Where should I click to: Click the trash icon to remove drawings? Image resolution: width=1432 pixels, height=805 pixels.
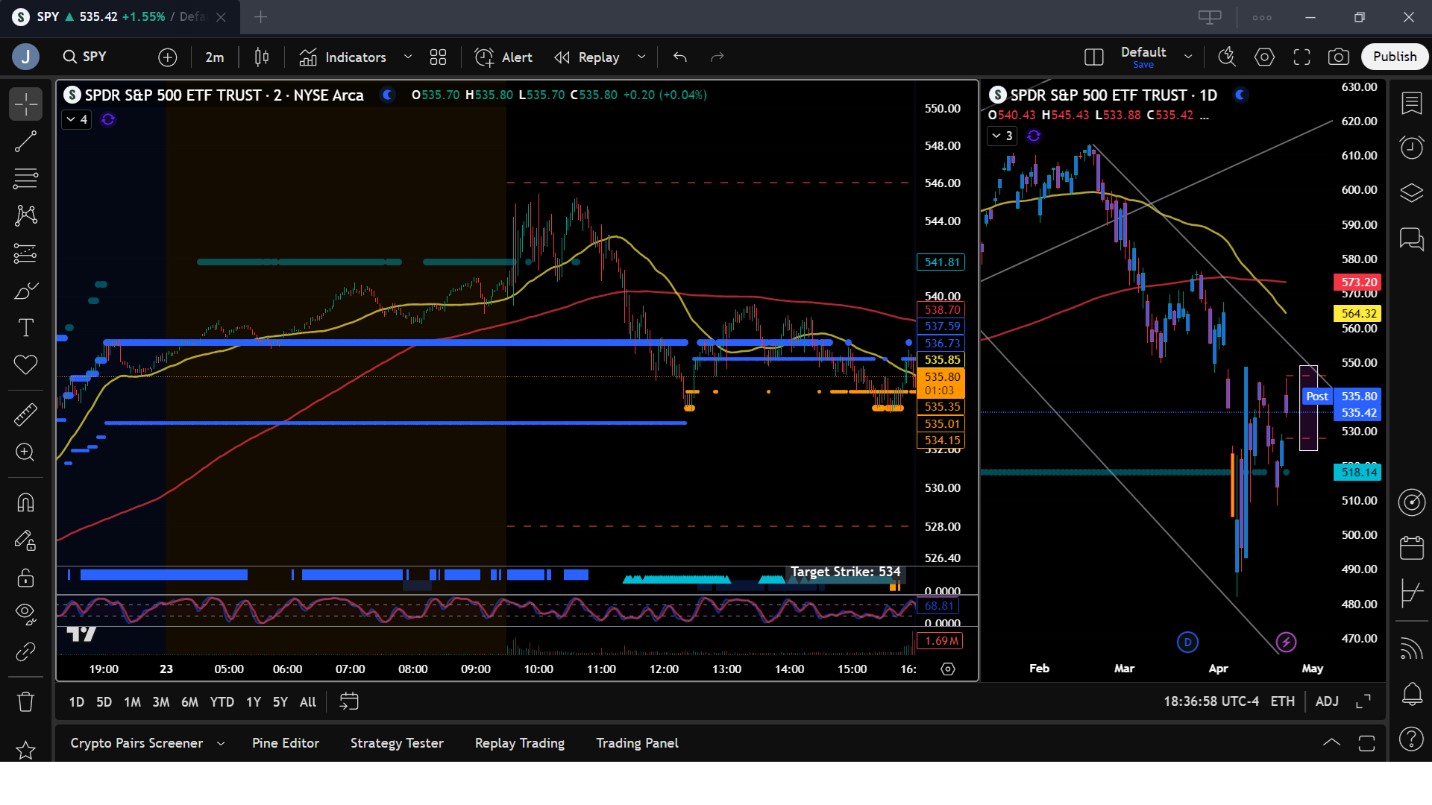pyautogui.click(x=26, y=702)
